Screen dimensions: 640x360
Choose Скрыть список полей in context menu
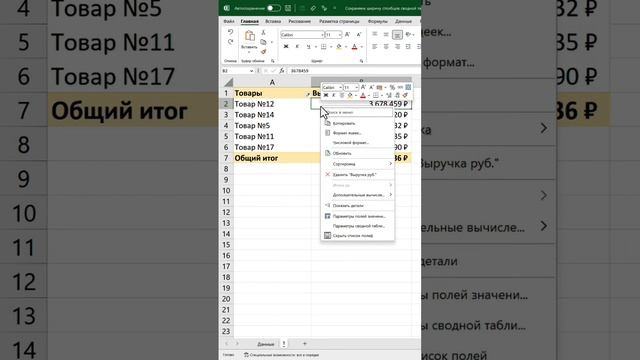pyautogui.click(x=358, y=236)
